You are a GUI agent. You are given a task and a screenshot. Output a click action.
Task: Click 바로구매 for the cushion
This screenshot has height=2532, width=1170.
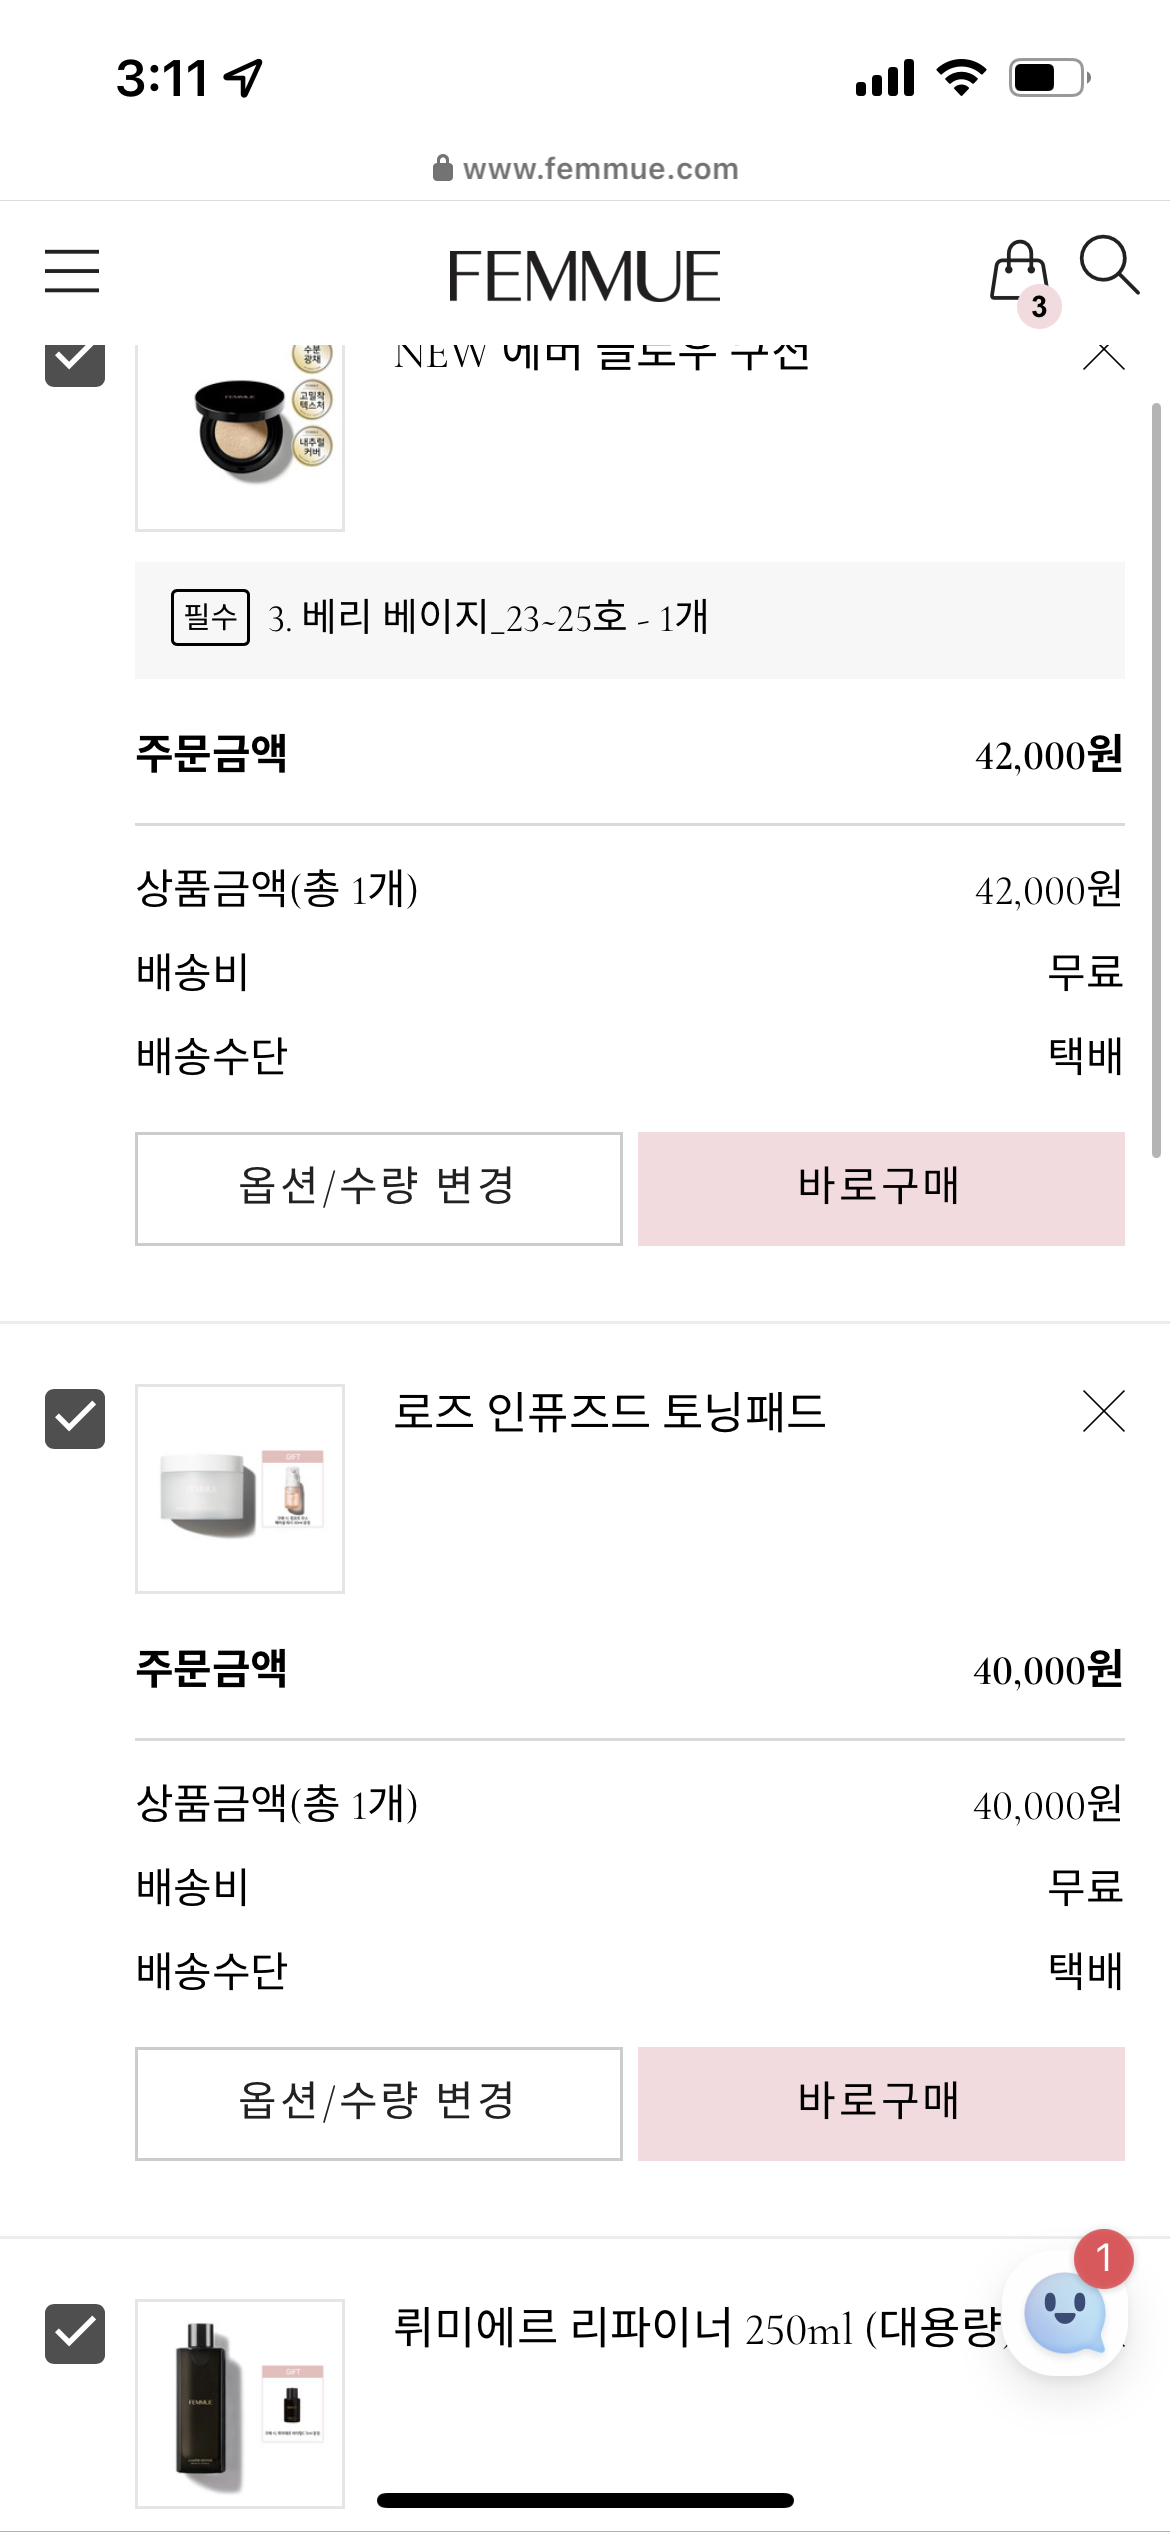click(881, 1188)
